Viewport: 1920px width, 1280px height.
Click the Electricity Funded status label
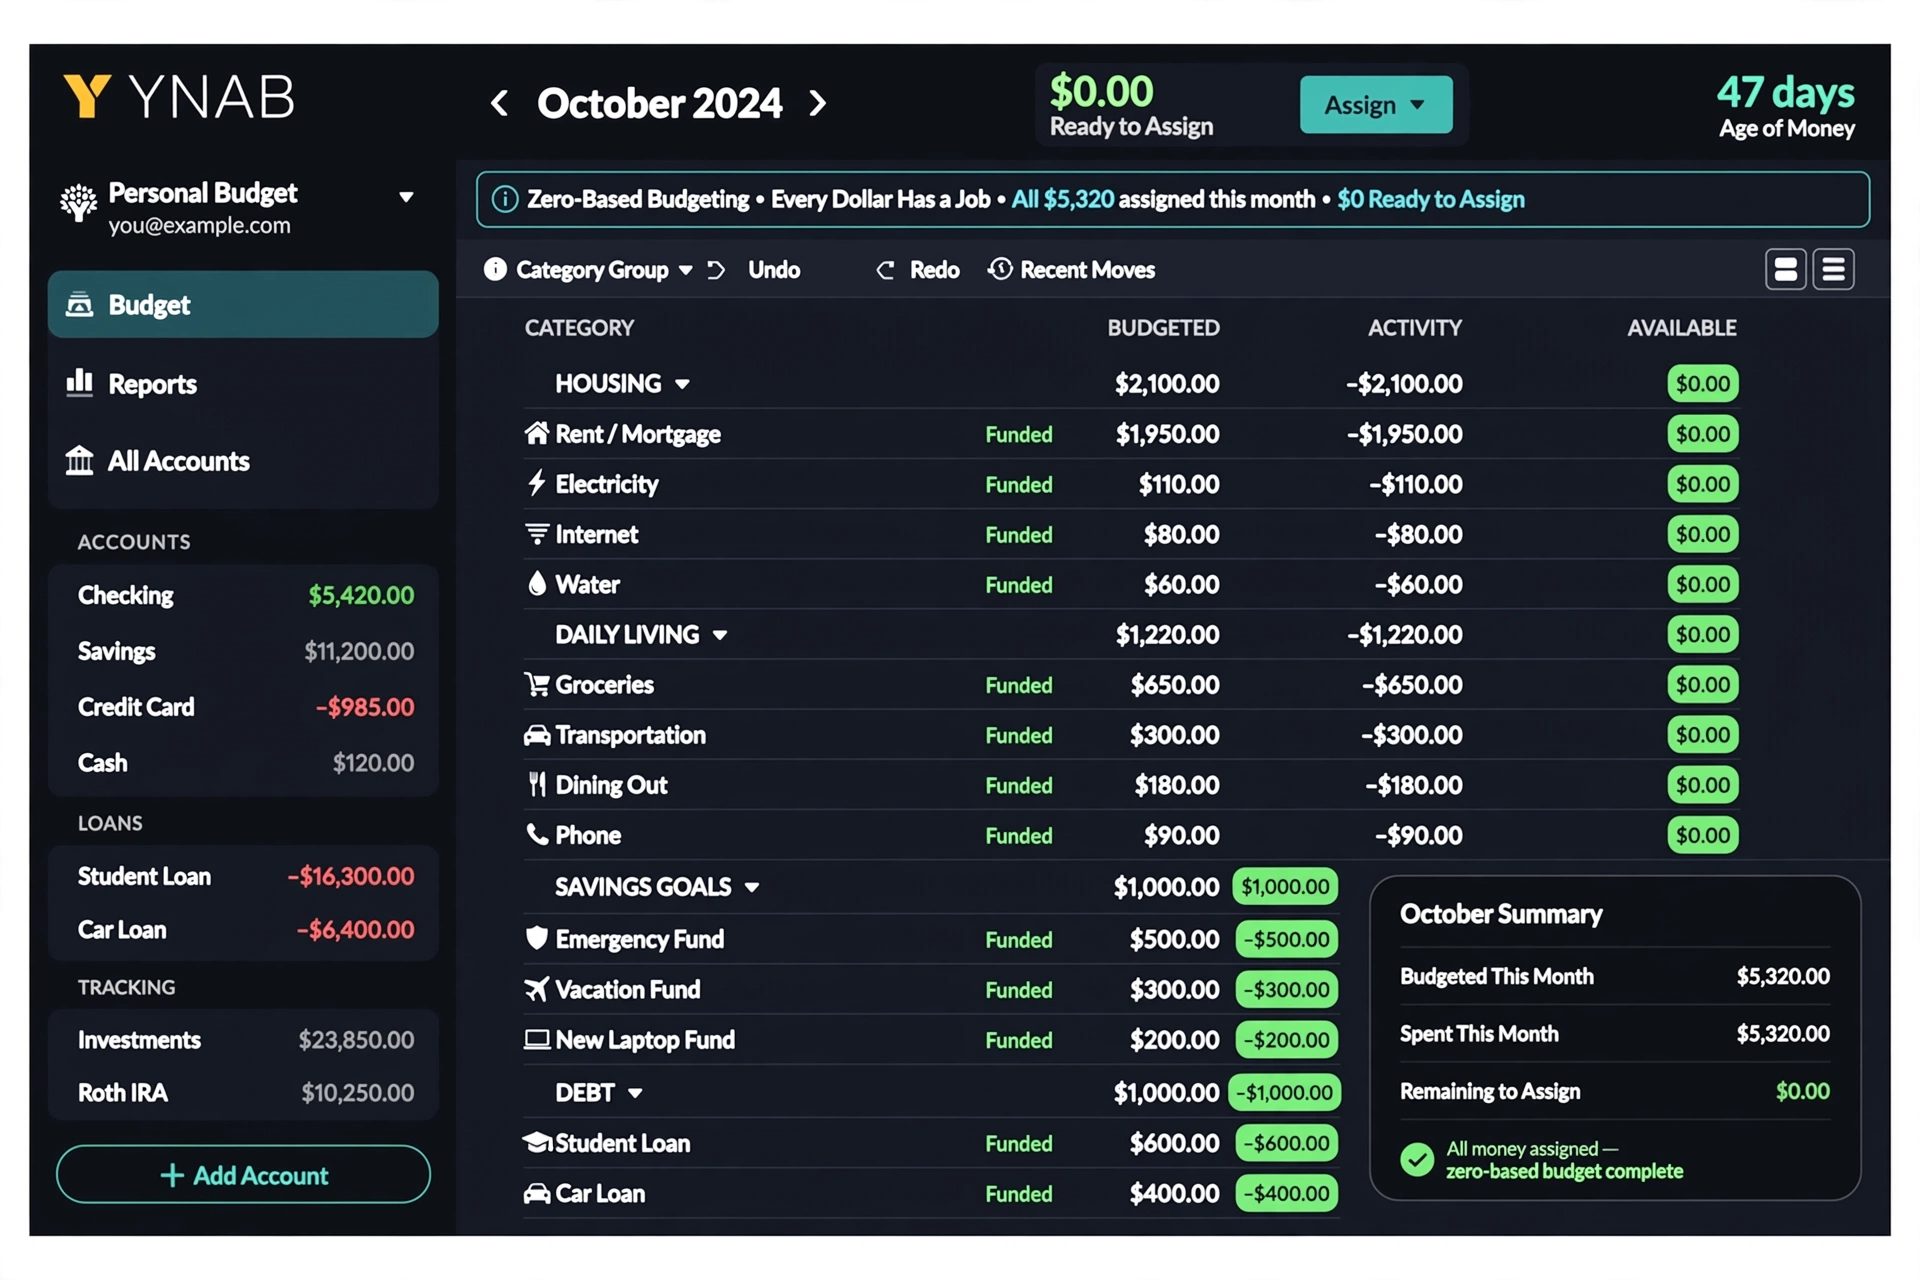pyautogui.click(x=1018, y=485)
